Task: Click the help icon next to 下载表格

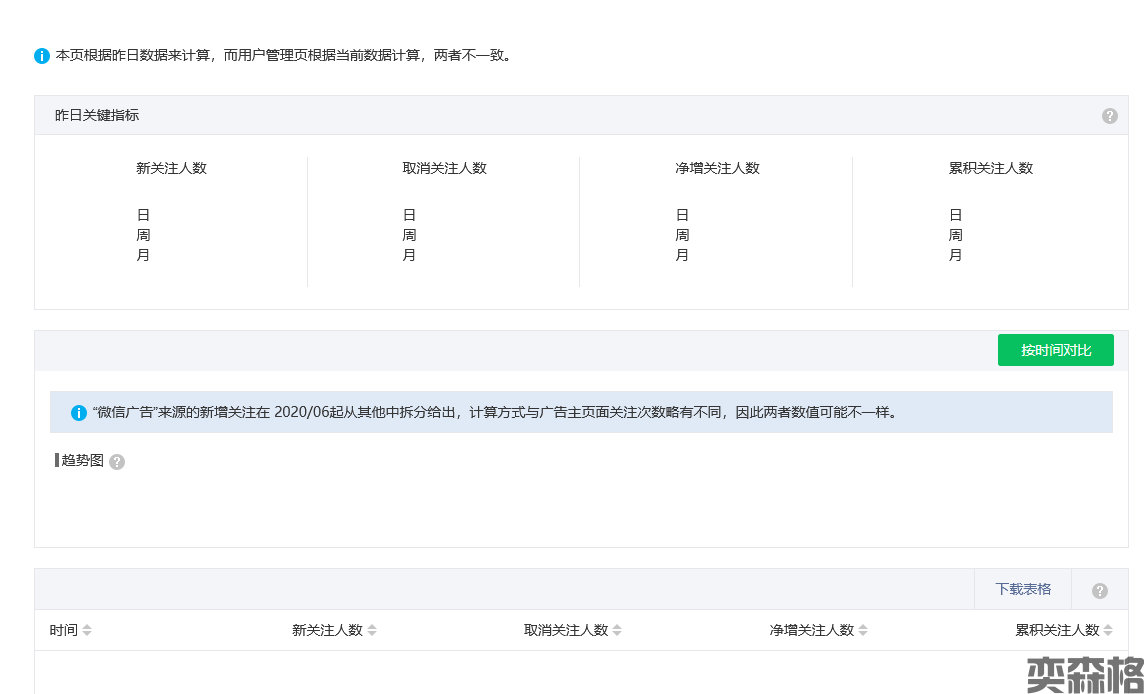Action: coord(1100,591)
